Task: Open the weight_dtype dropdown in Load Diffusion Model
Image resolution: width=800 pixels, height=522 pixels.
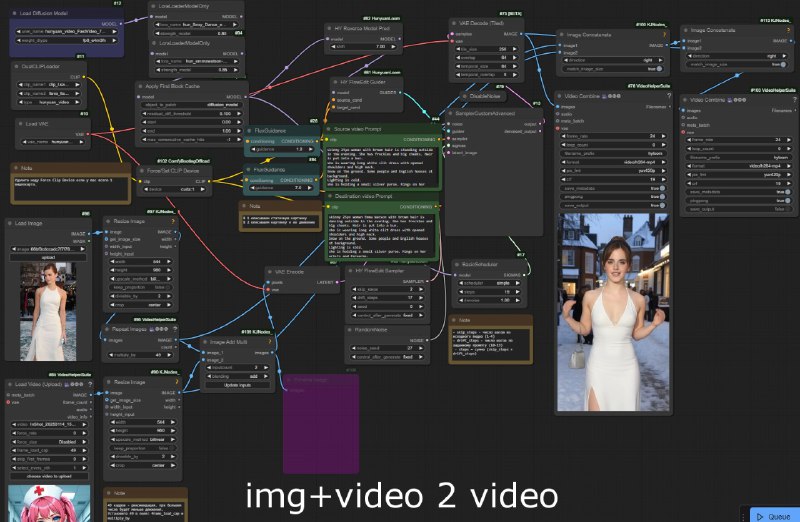Action: (x=66, y=40)
